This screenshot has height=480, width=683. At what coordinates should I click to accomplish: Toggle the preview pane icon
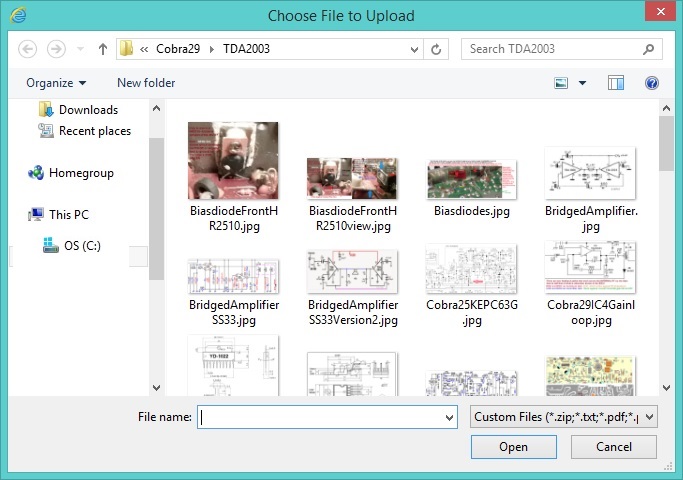pyautogui.click(x=616, y=83)
